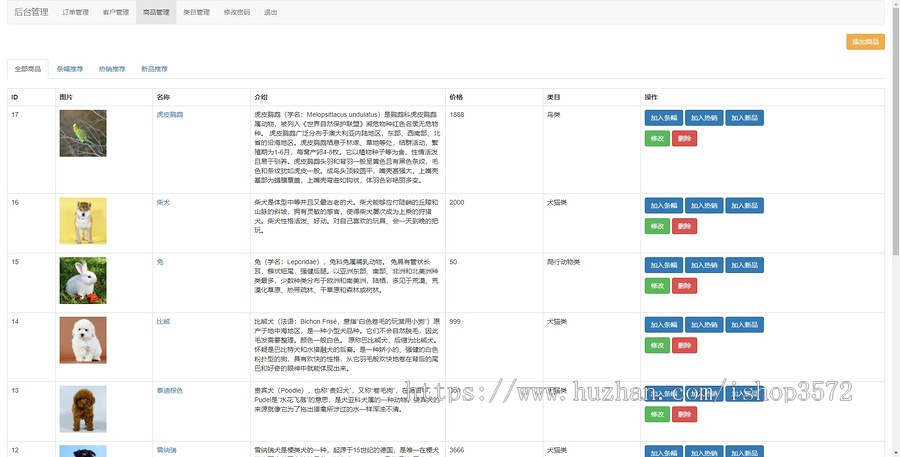Switch to the 条幅推荐 tab

(x=69, y=69)
